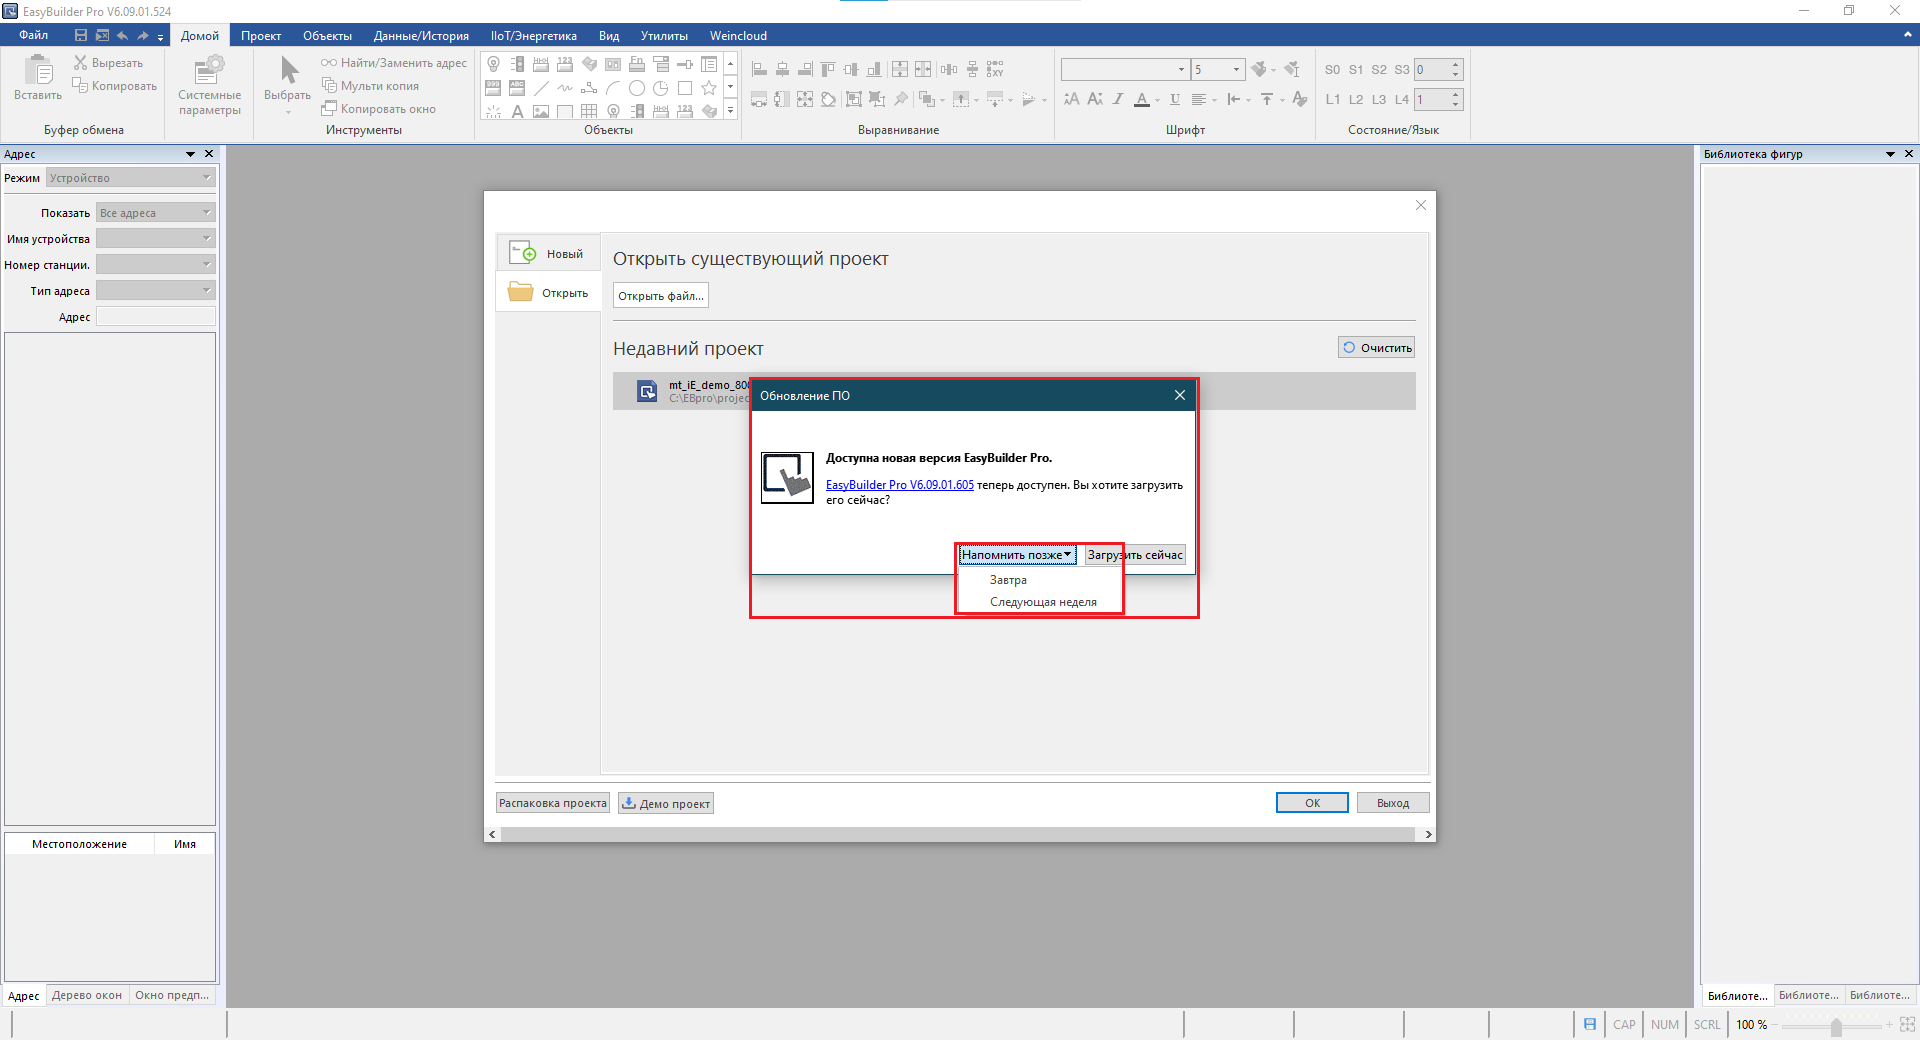The height and width of the screenshot is (1040, 1920).
Task: Click the redo arrow in quick access toolbar
Action: (143, 35)
